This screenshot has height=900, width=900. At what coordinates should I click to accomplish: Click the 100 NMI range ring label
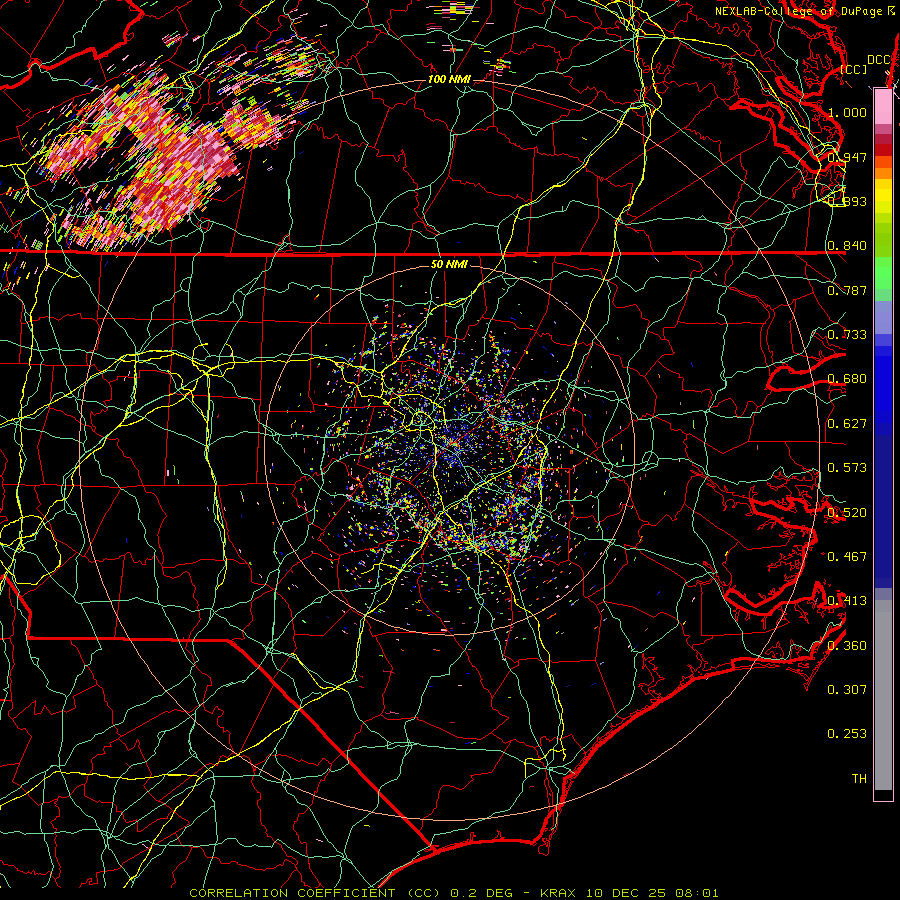point(449,79)
